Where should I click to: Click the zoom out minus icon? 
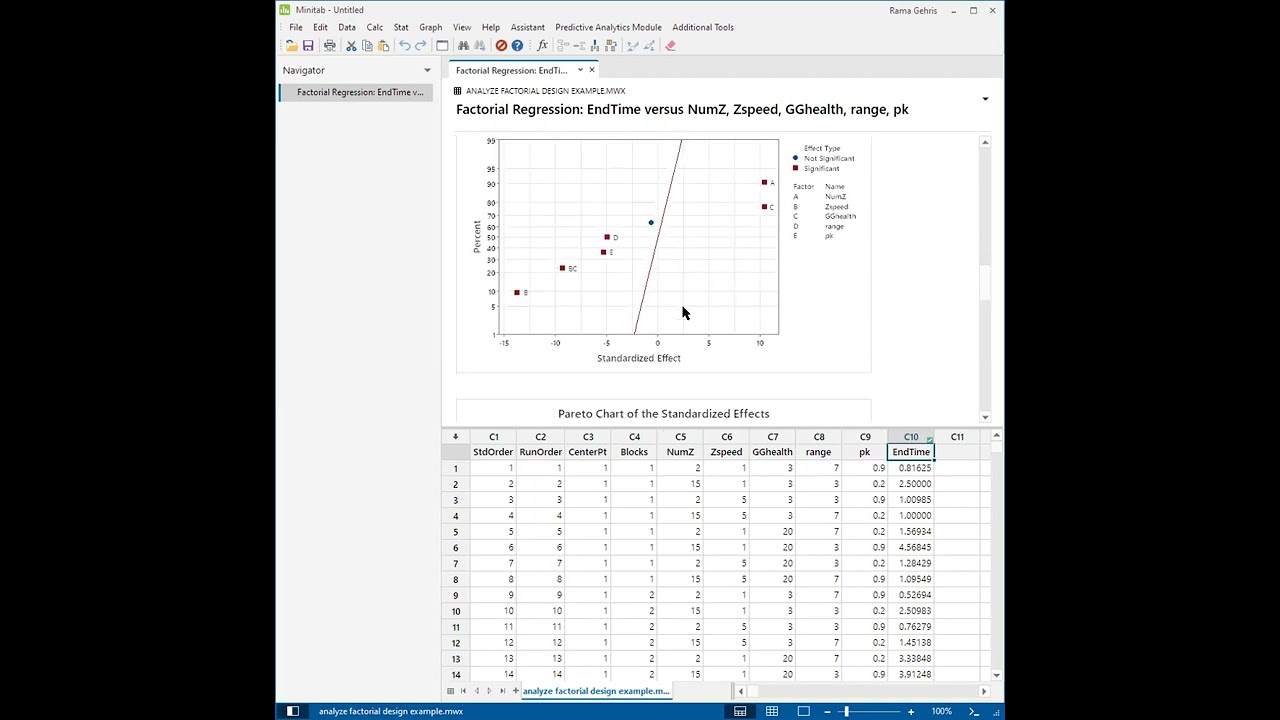pyautogui.click(x=827, y=711)
